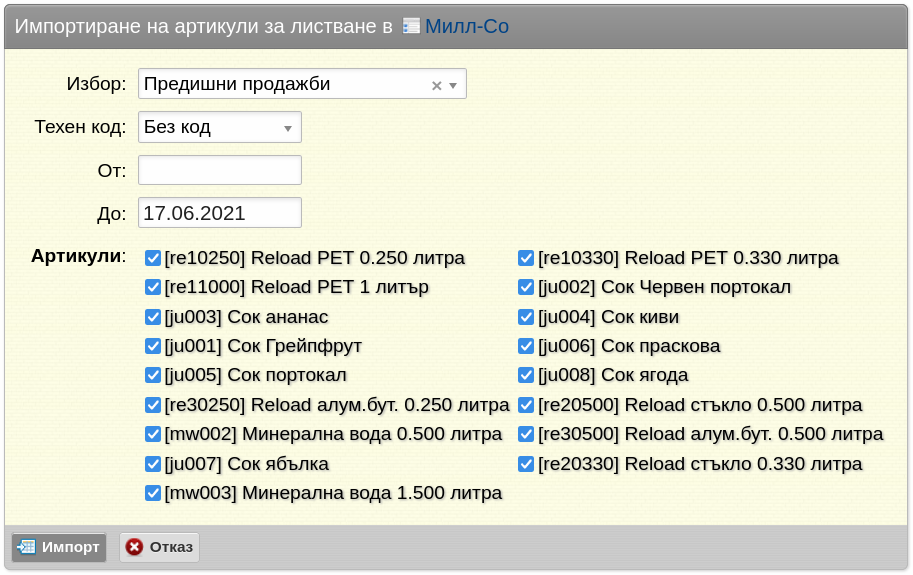Open the Избор dropdown Предишни продажби
Viewport: 913px width, 575px height.
click(302, 84)
